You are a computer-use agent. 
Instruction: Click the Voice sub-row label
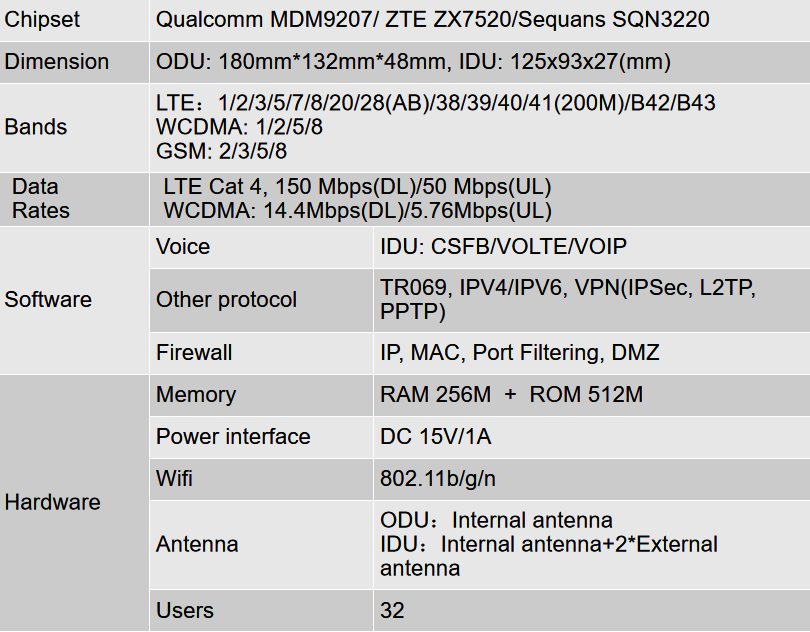point(183,246)
